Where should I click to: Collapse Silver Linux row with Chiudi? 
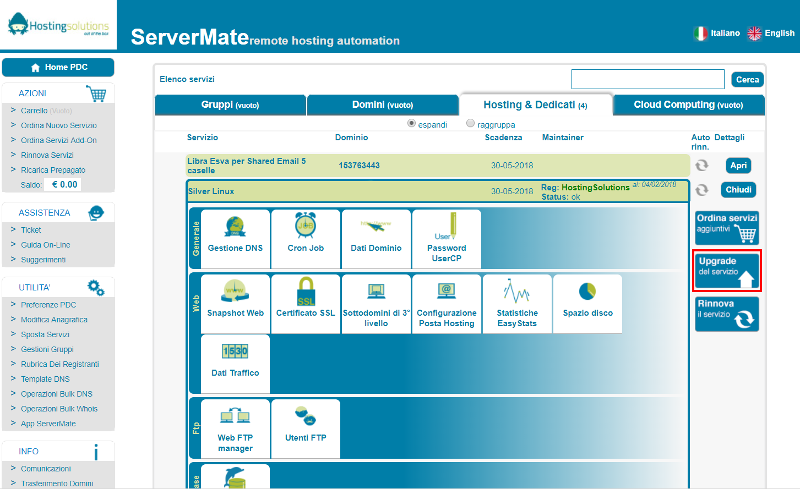(738, 190)
